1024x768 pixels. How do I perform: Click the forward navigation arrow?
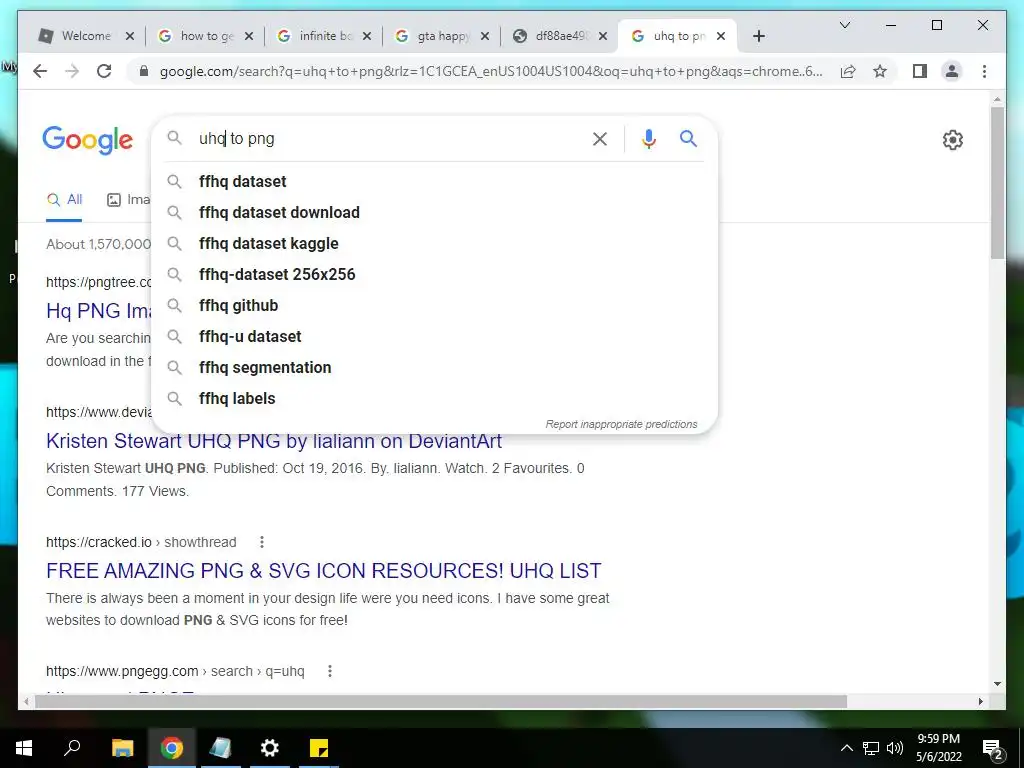[x=72, y=71]
